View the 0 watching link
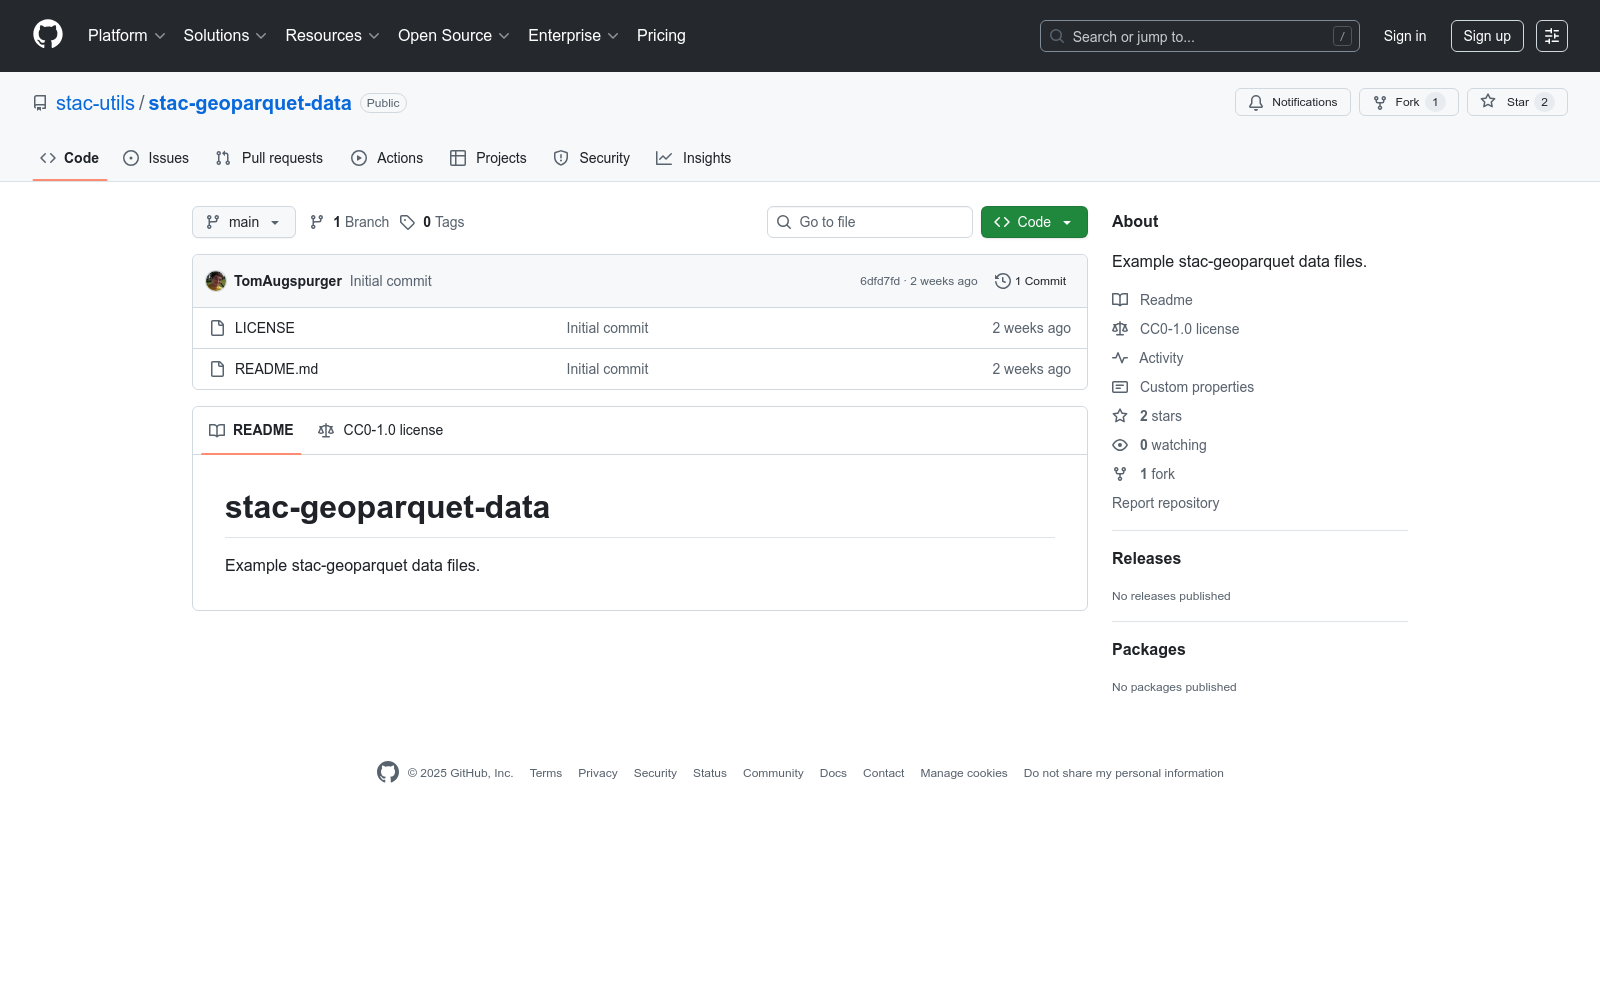The height and width of the screenshot is (1000, 1600). [x=1160, y=445]
